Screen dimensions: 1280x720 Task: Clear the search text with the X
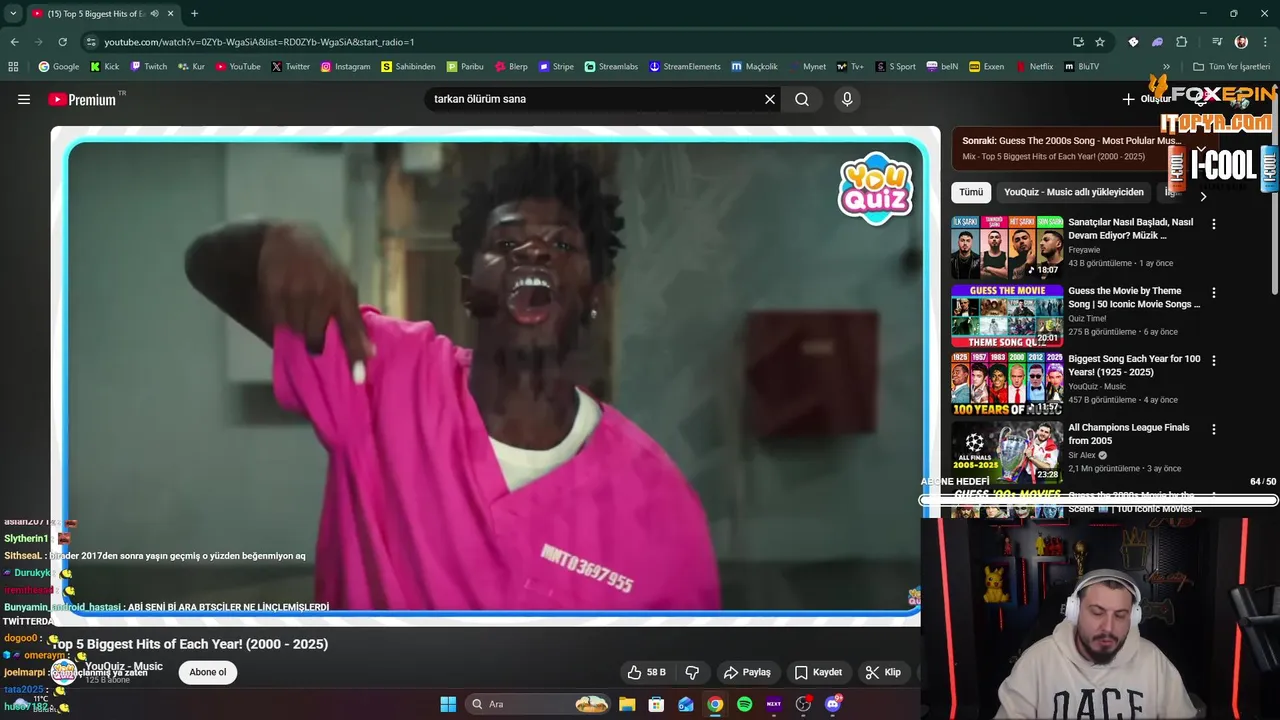click(770, 99)
